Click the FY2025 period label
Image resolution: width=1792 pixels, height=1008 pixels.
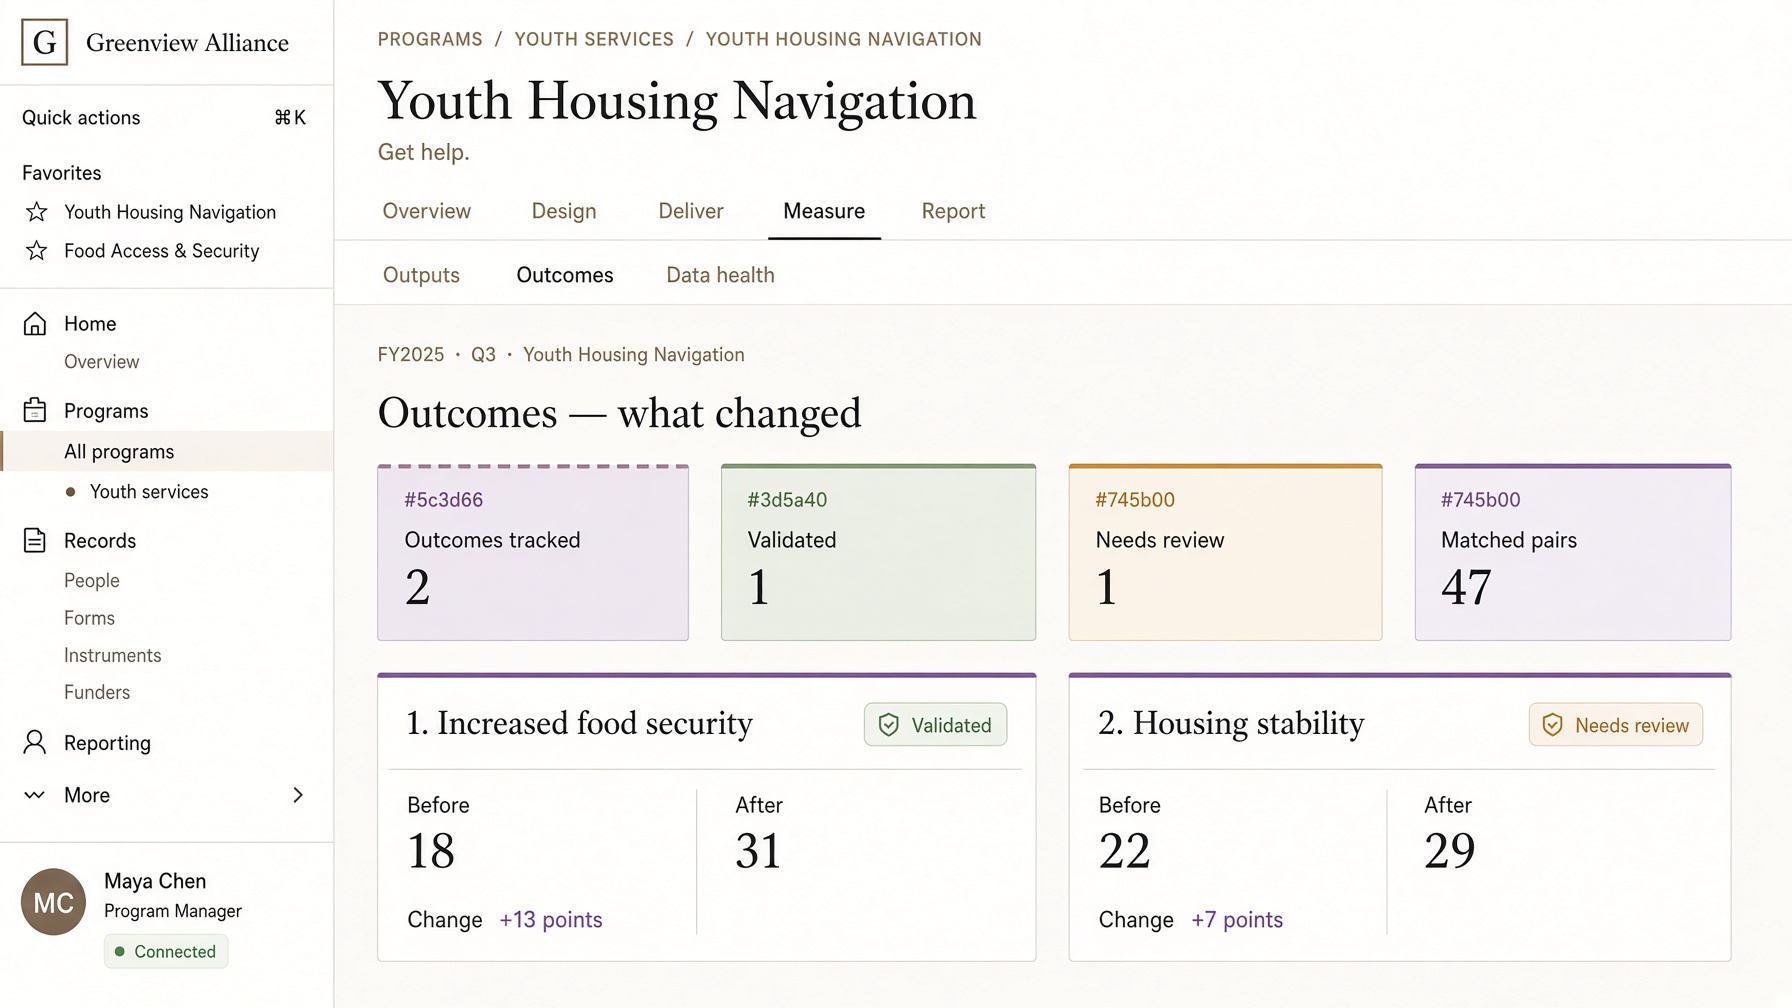[x=411, y=355]
